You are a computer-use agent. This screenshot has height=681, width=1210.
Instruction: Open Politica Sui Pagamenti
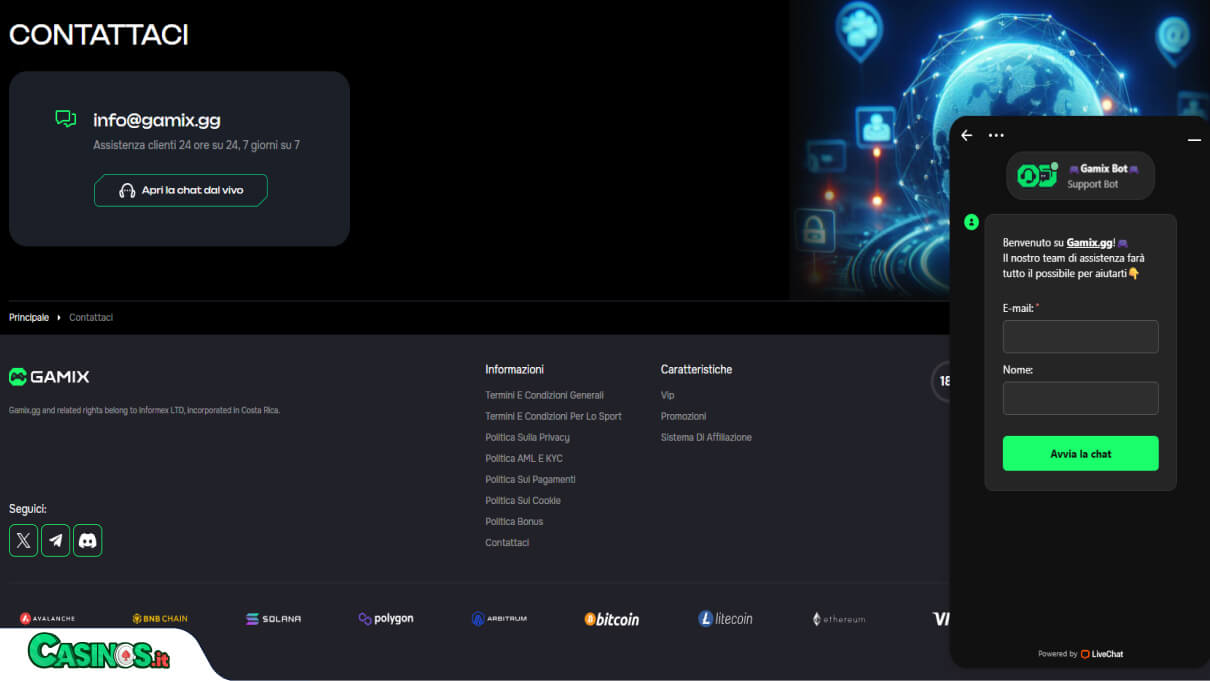click(x=530, y=479)
